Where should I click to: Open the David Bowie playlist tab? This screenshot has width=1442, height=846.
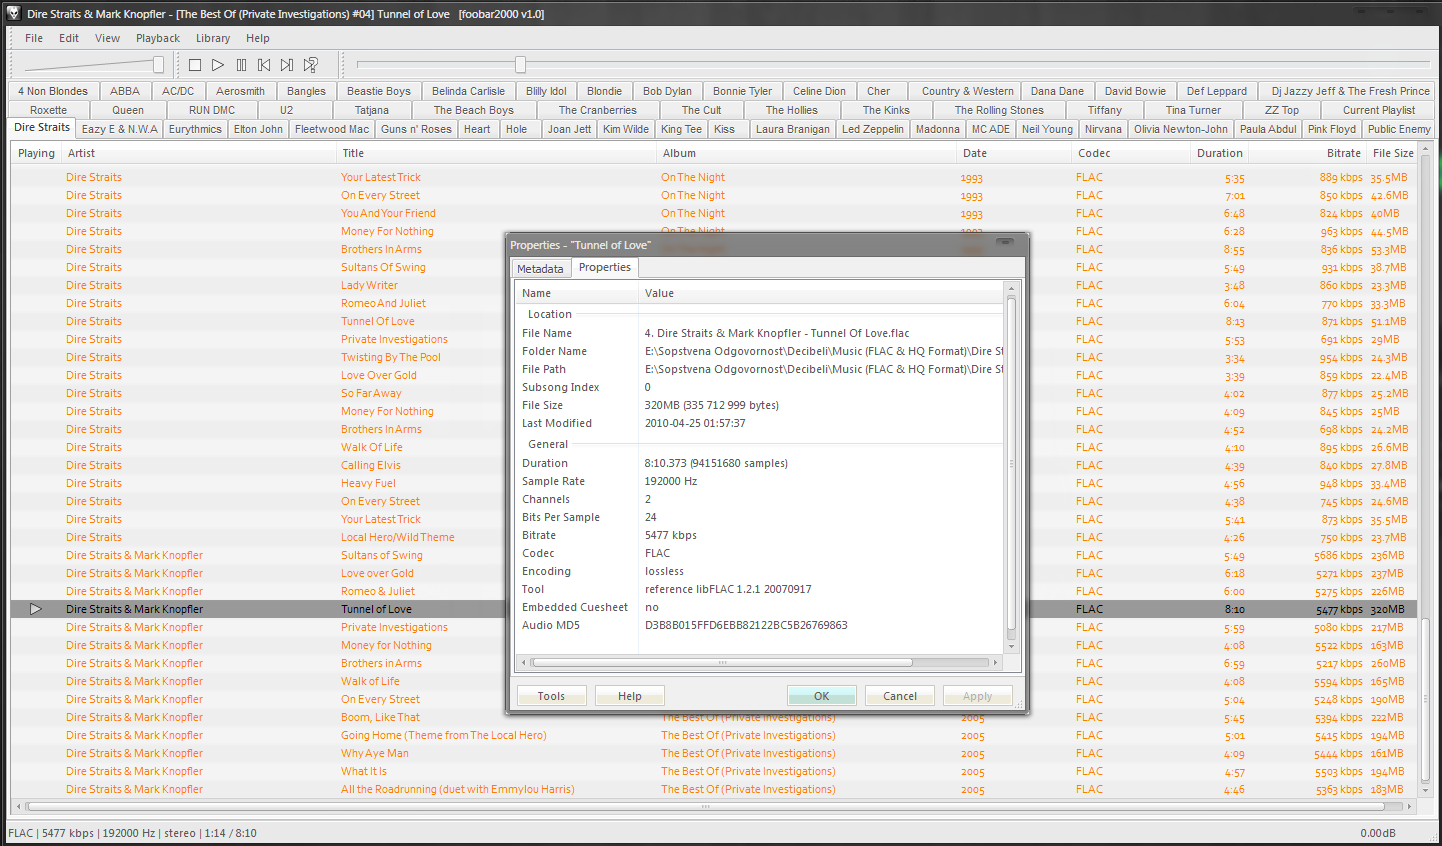pyautogui.click(x=1135, y=91)
